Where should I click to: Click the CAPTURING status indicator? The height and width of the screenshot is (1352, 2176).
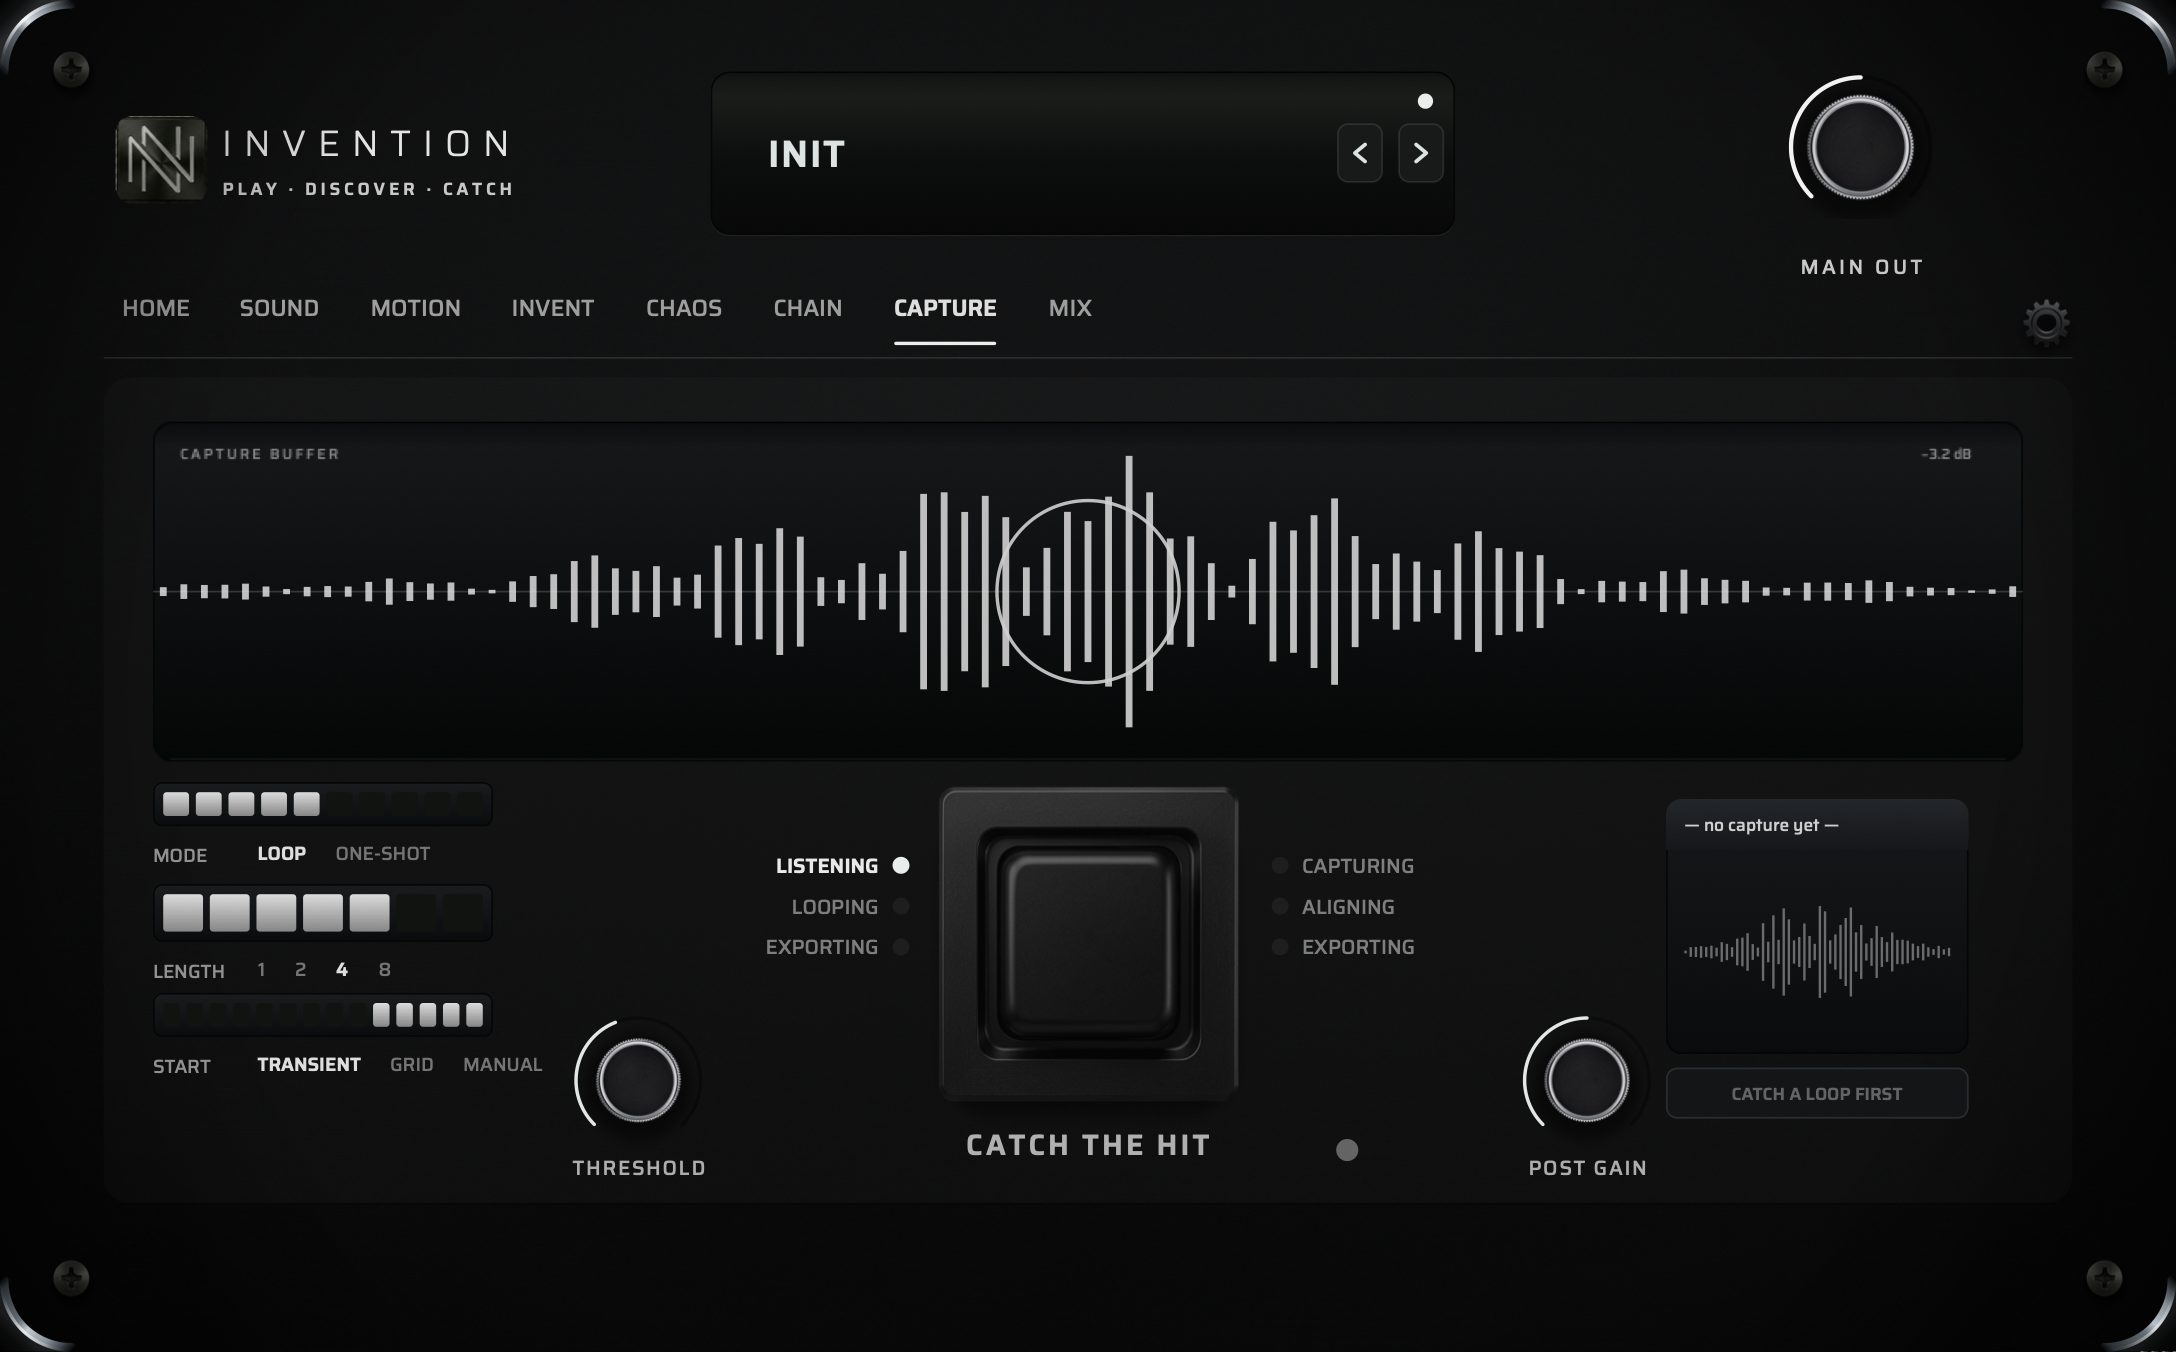[1343, 866]
